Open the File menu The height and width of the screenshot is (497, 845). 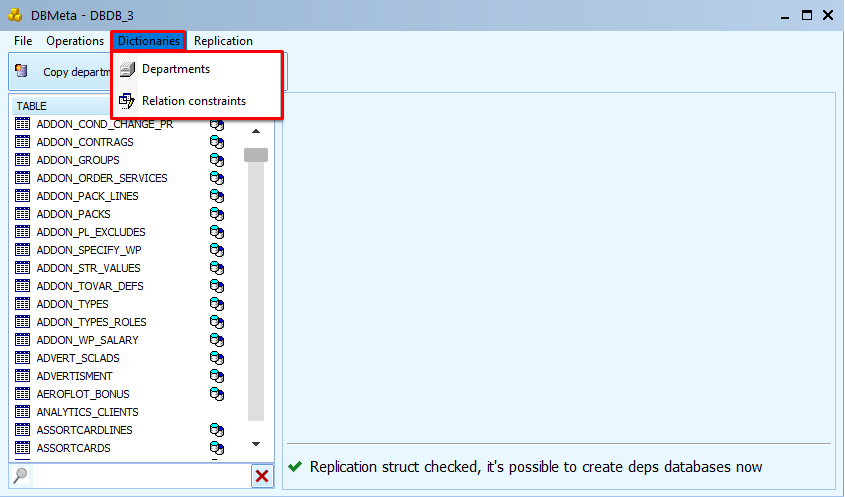click(x=23, y=41)
